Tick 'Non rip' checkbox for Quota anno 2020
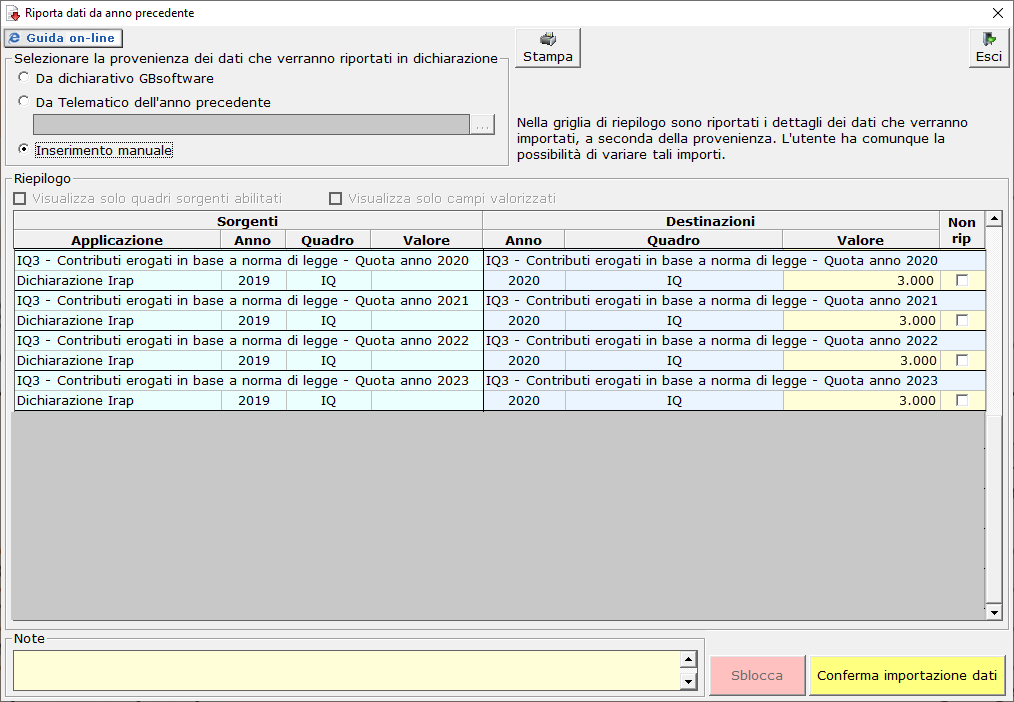Screen dimensions: 1014x702 962,281
